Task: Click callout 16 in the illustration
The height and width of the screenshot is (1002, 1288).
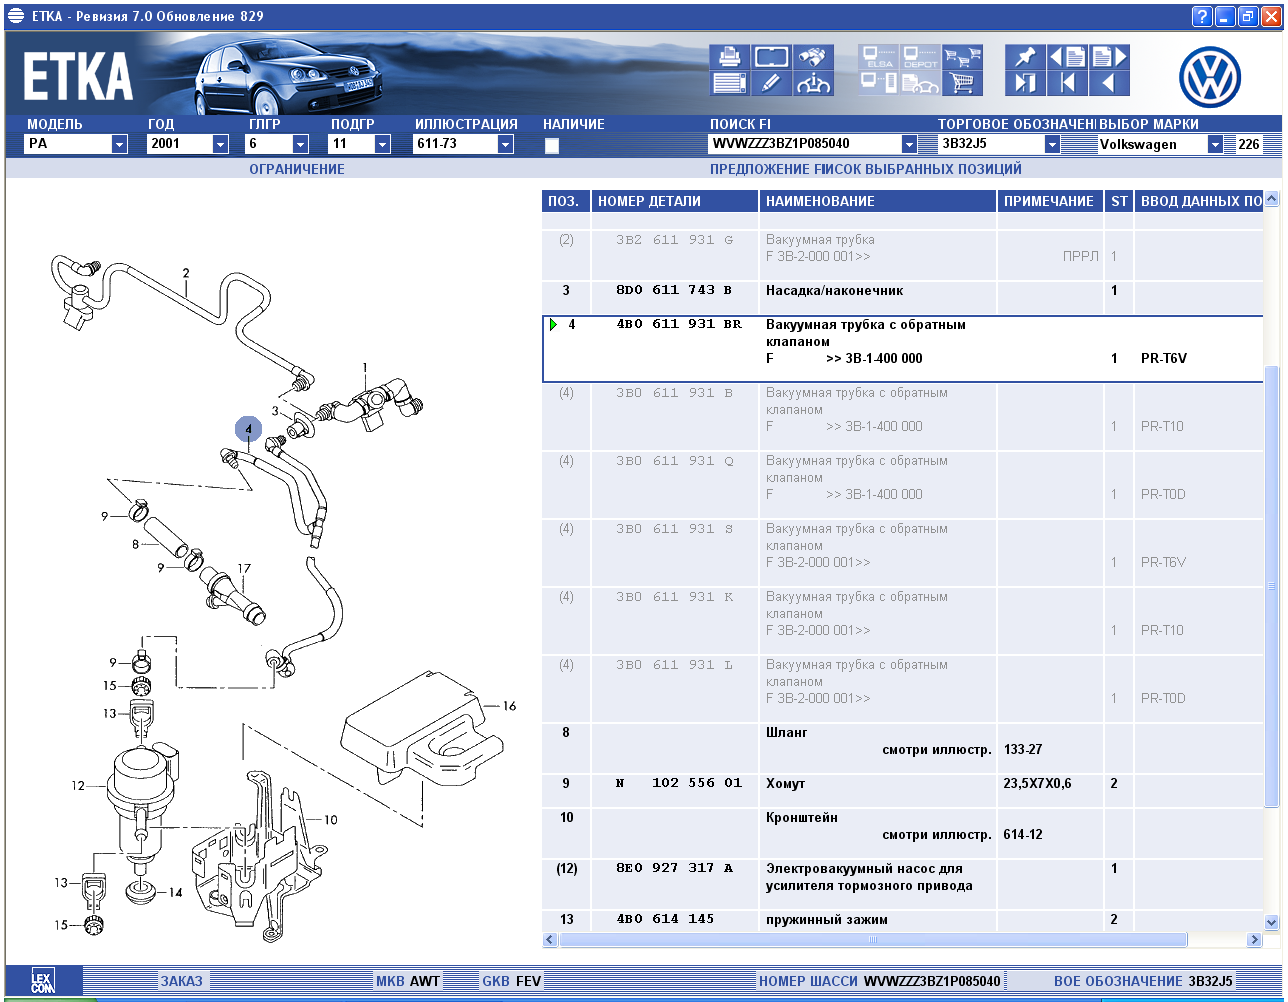Action: [509, 706]
